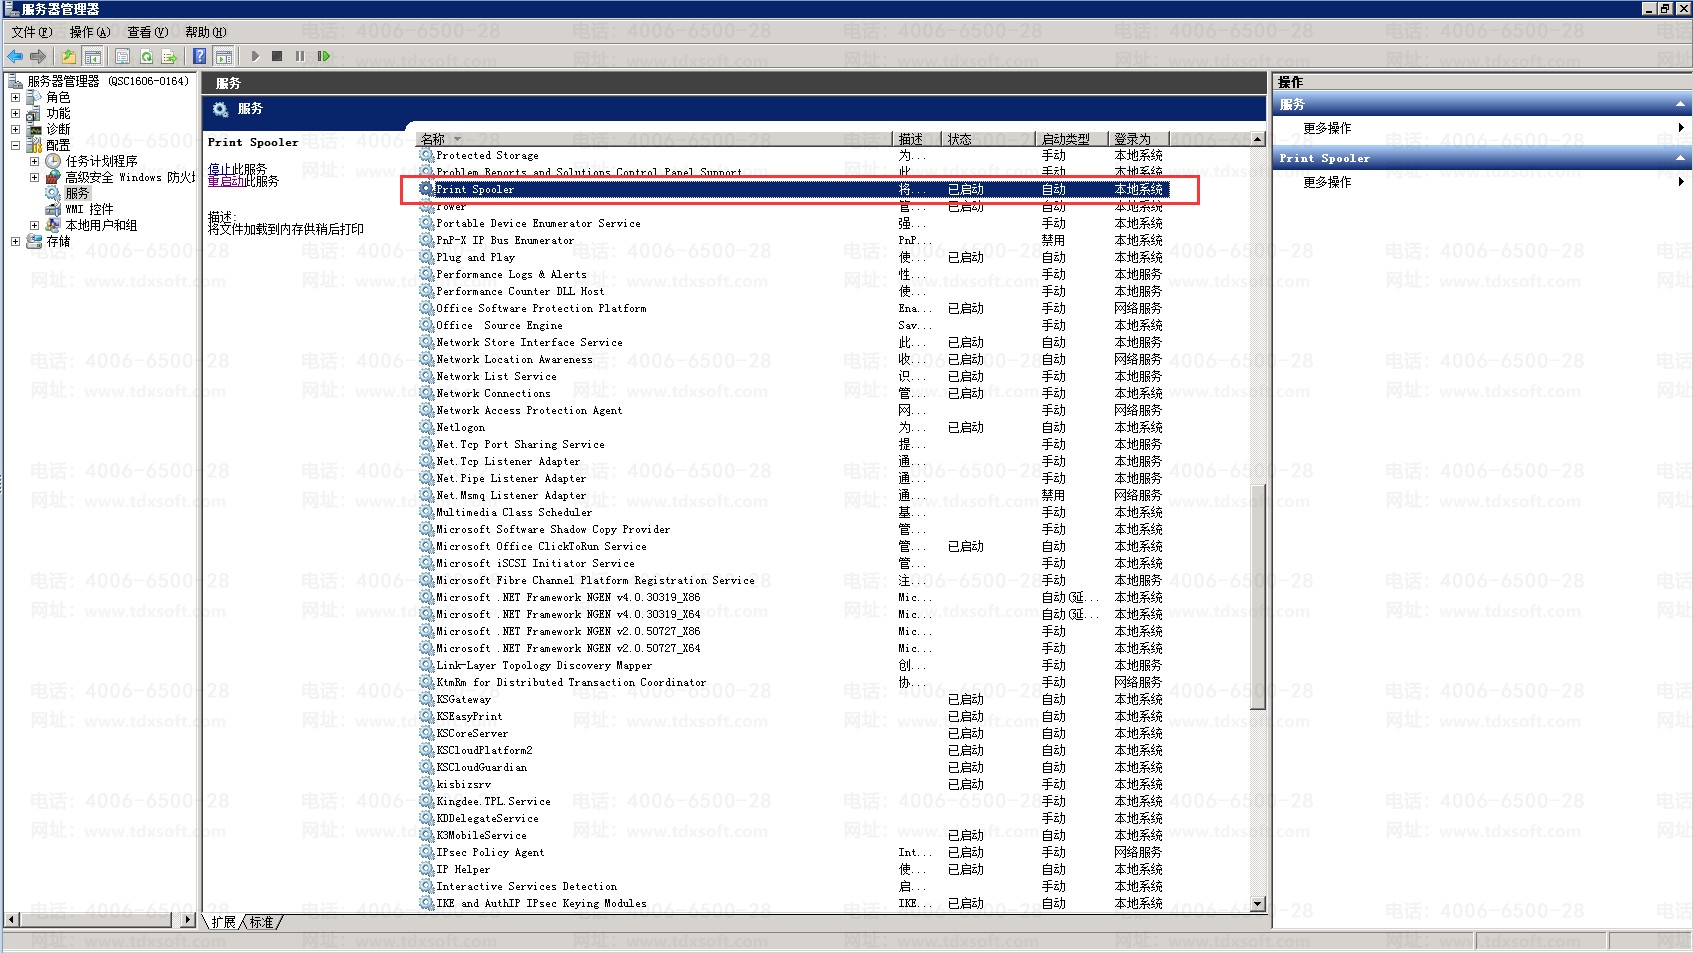Image resolution: width=1693 pixels, height=953 pixels.
Task: Click the services list scroll down arrow
Action: point(1258,904)
